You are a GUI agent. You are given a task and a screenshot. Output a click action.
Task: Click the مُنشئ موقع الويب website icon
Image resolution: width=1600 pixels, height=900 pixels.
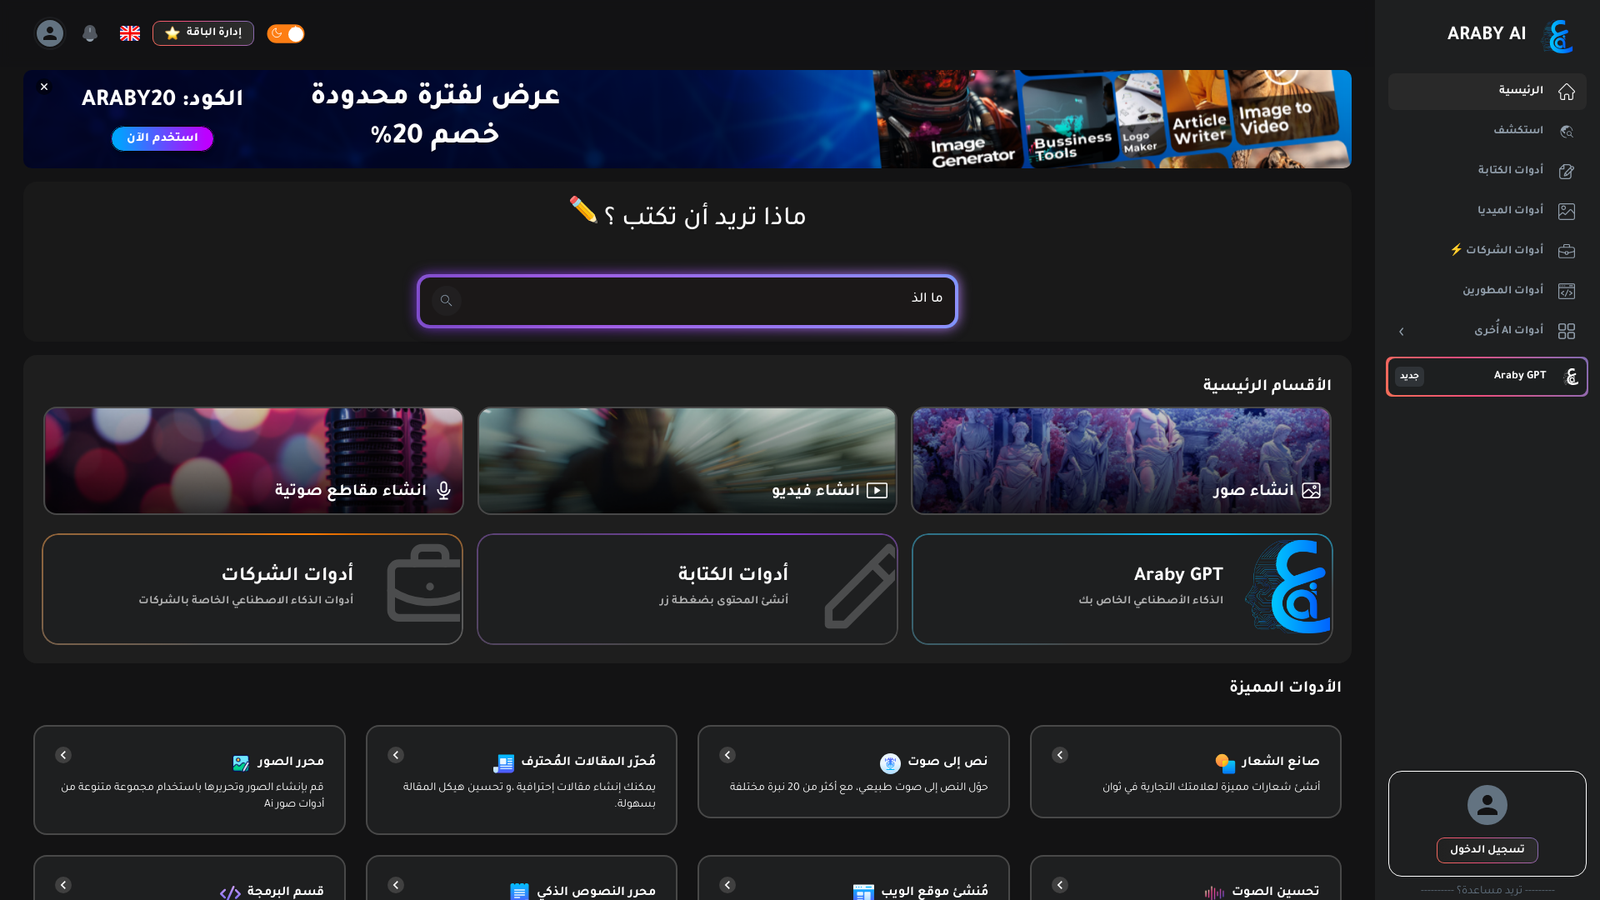point(863,892)
